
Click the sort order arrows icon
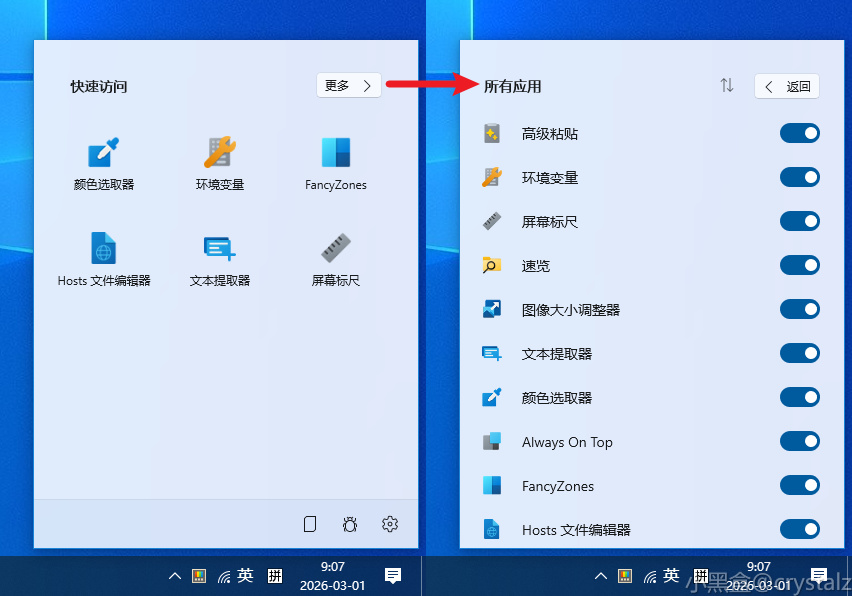(727, 86)
